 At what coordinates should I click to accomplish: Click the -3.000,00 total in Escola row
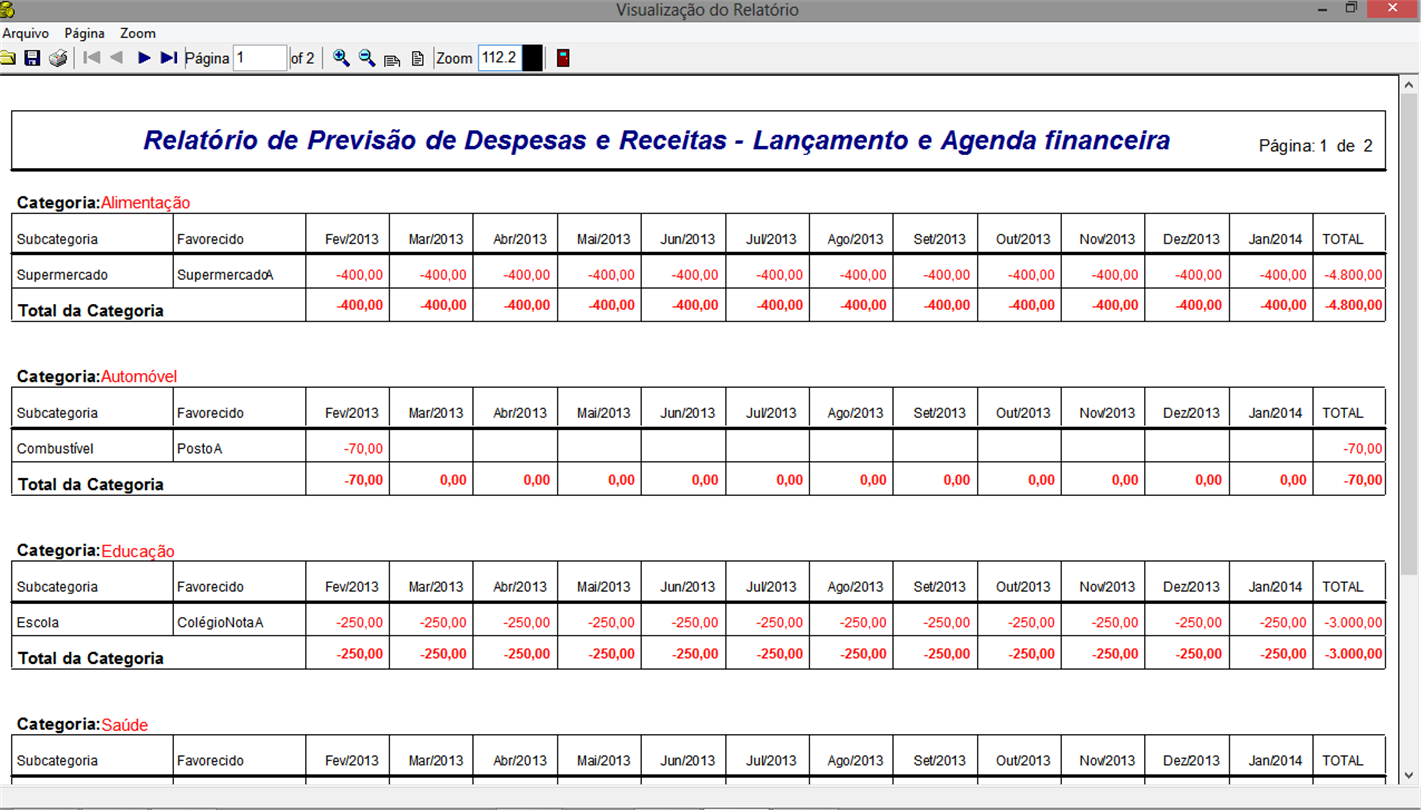(1353, 622)
